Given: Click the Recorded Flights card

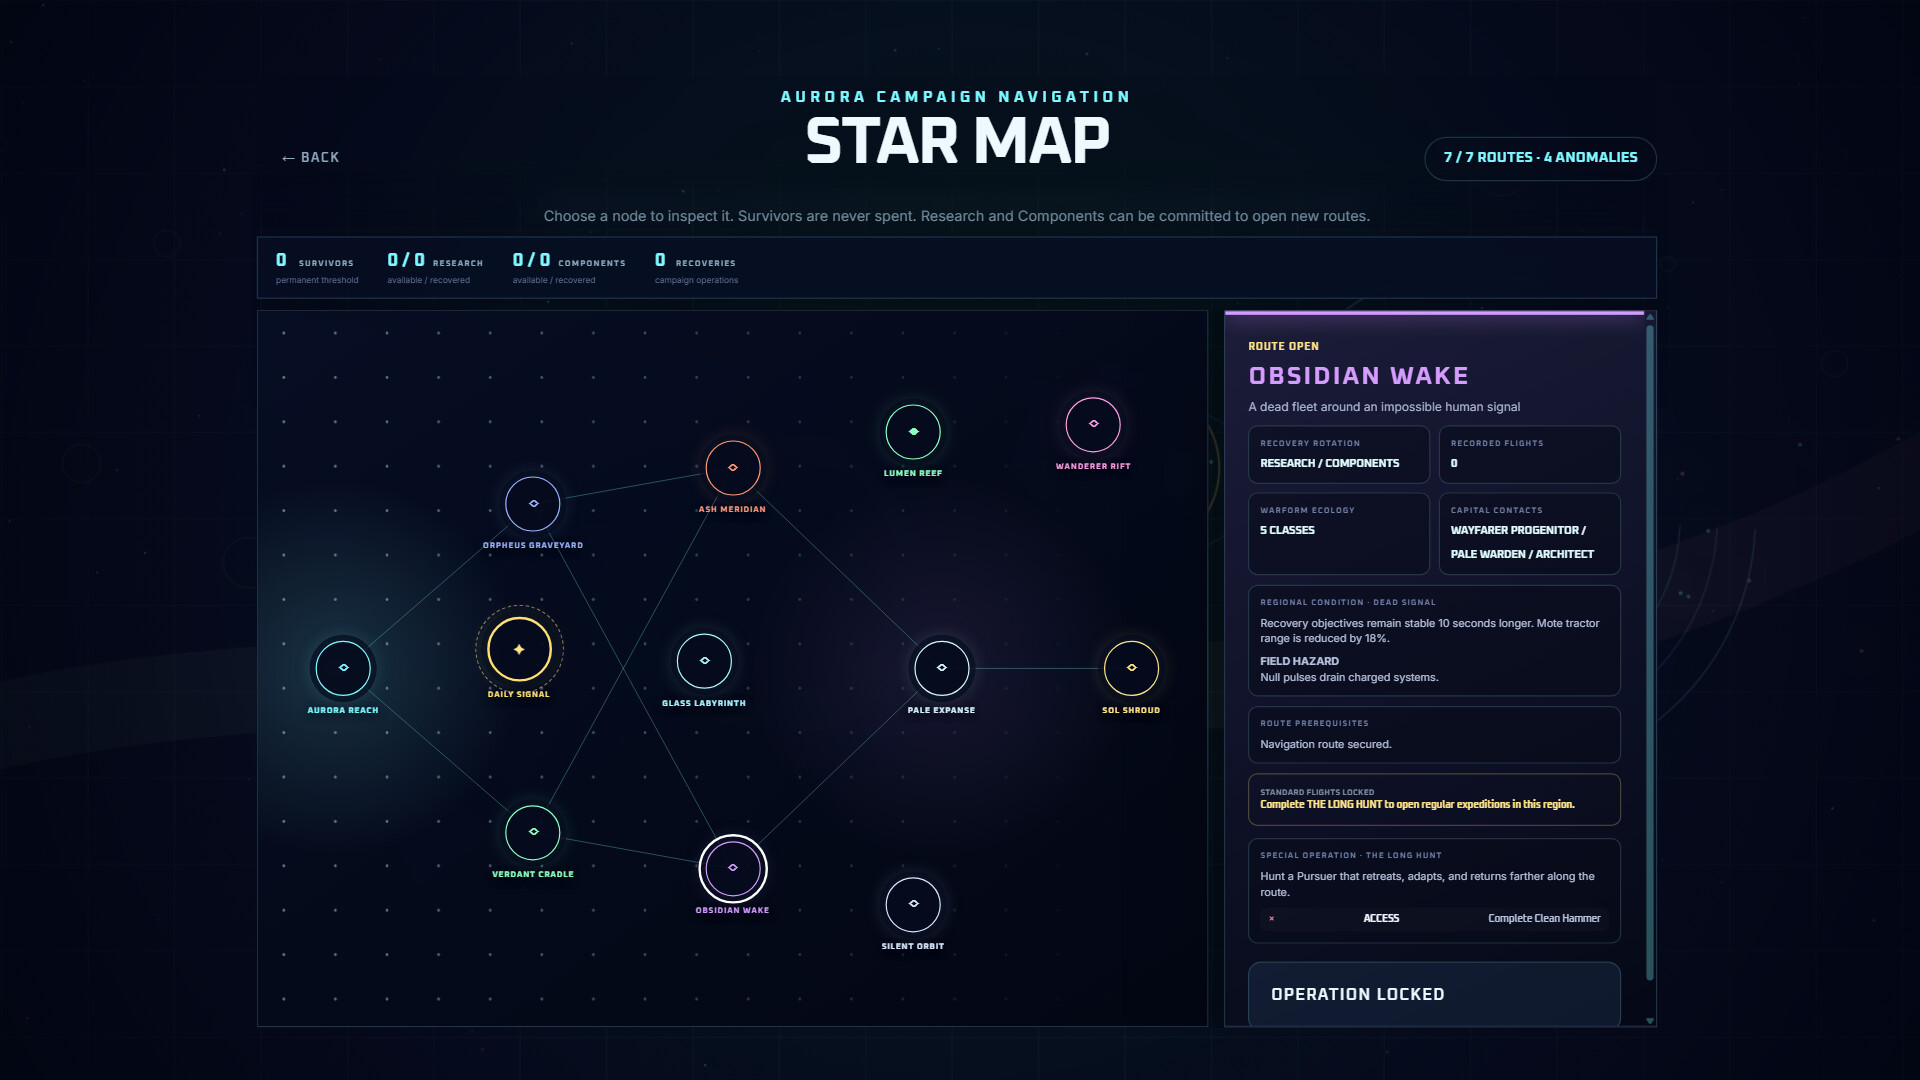Looking at the screenshot, I should coord(1529,455).
